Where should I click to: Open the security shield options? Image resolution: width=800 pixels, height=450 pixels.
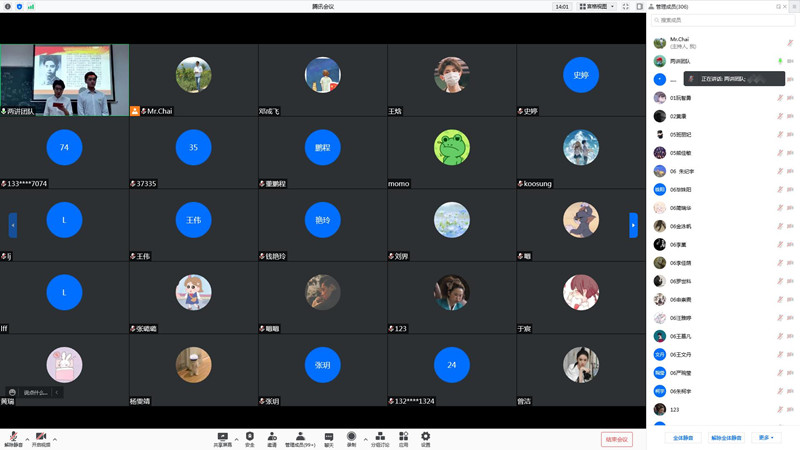tap(249, 439)
